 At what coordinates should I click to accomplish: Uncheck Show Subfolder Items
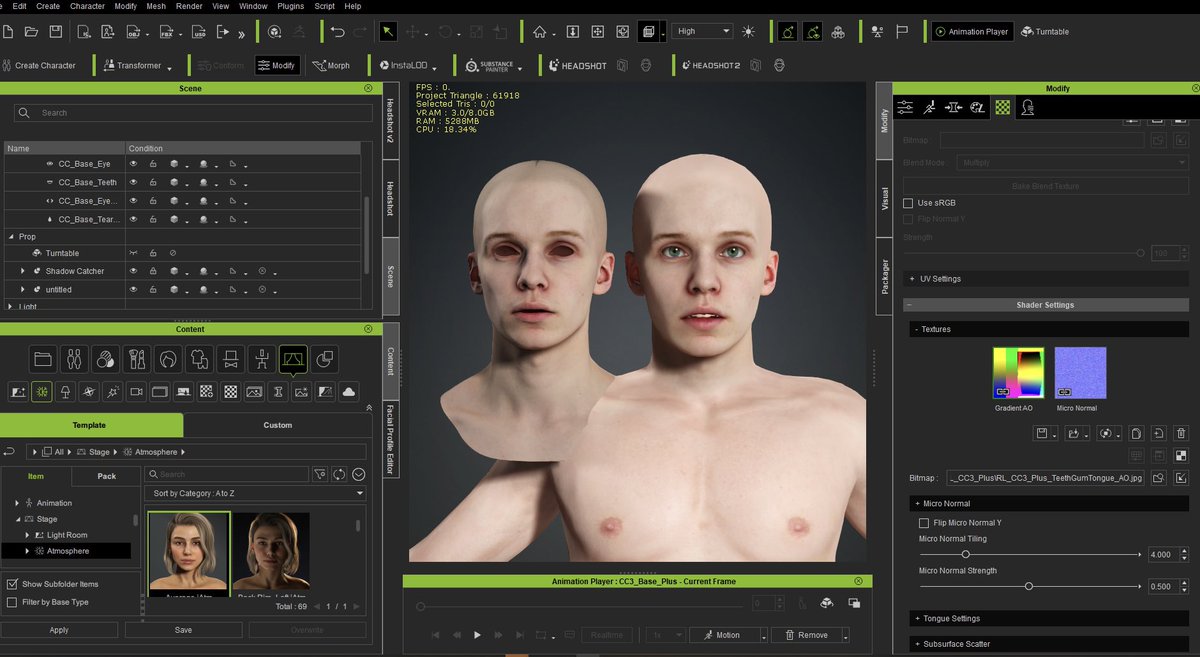(x=12, y=584)
